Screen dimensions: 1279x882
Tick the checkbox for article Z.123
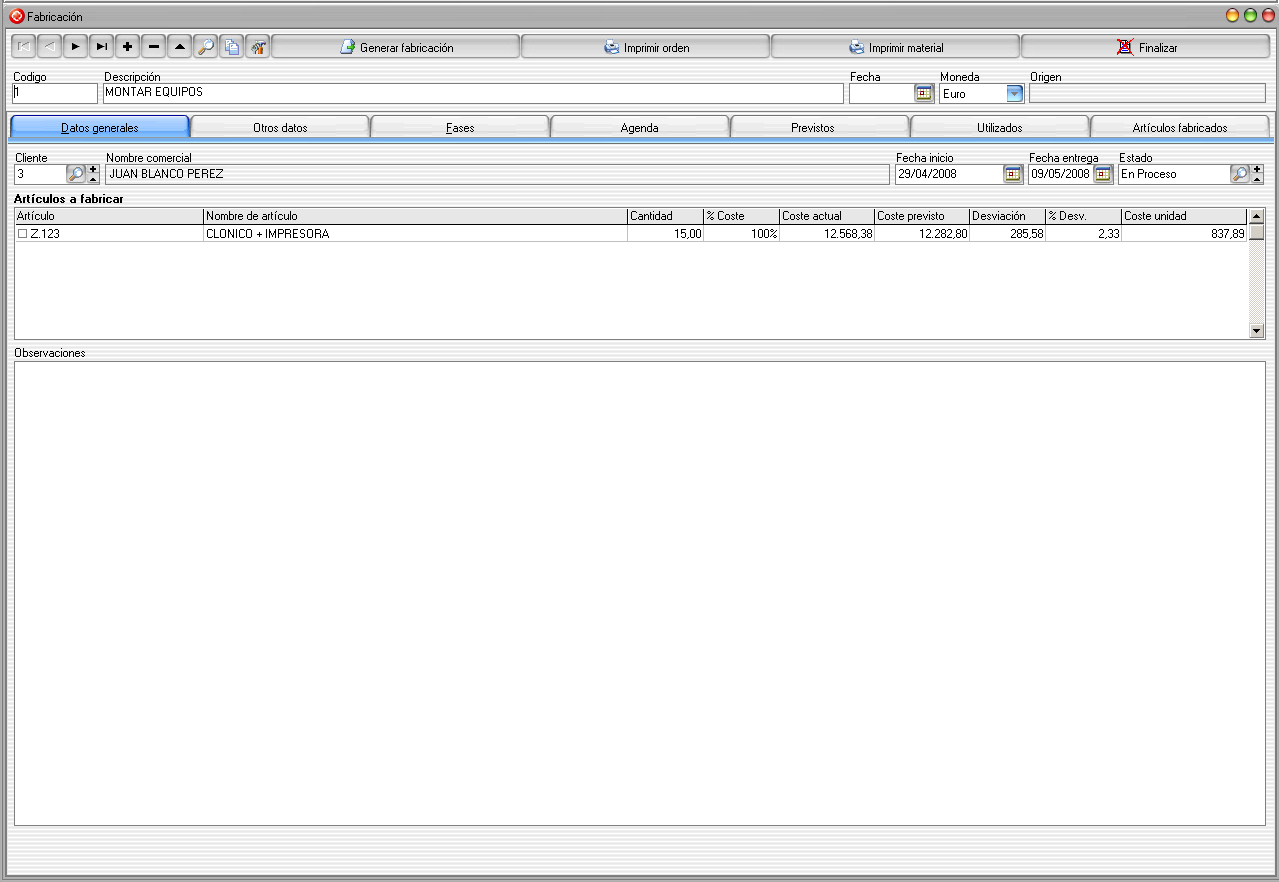[x=22, y=234]
